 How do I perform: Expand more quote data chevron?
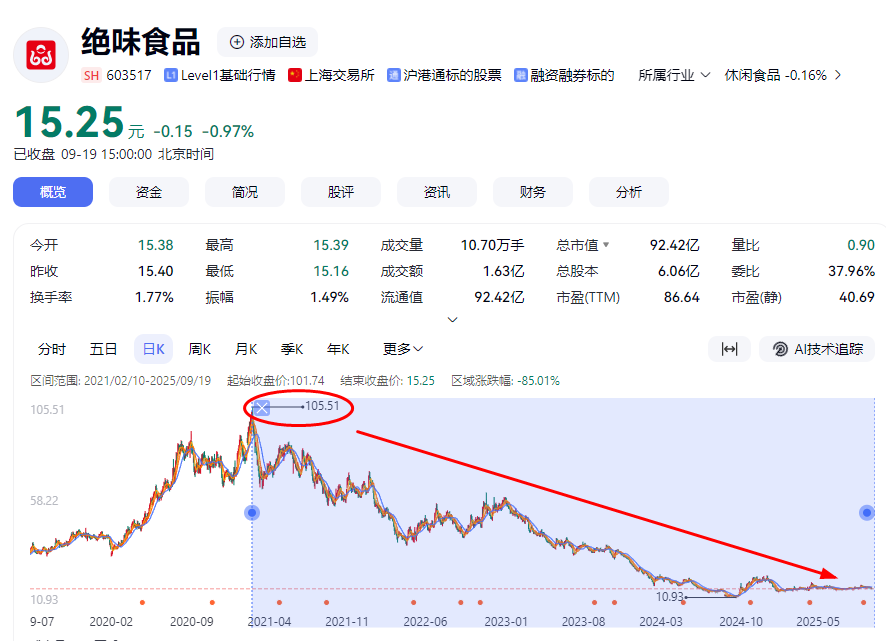(x=452, y=320)
